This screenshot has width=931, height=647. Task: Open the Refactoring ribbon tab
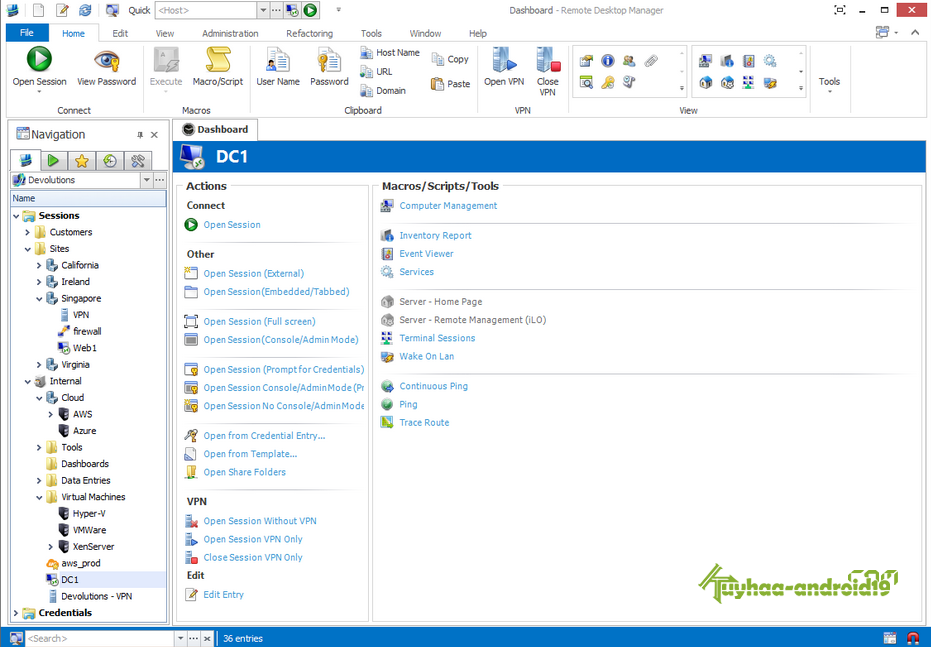point(309,33)
